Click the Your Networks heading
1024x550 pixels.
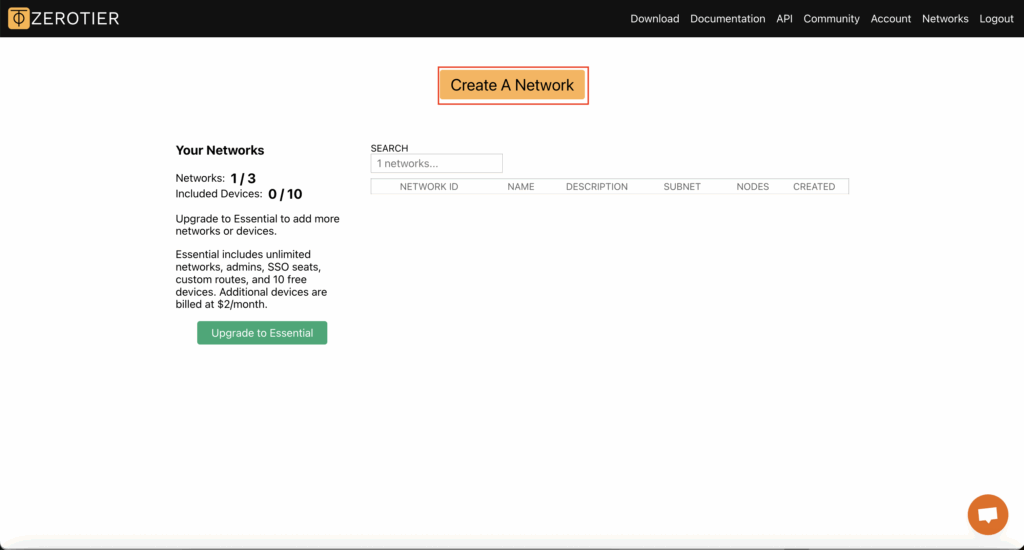(x=220, y=150)
